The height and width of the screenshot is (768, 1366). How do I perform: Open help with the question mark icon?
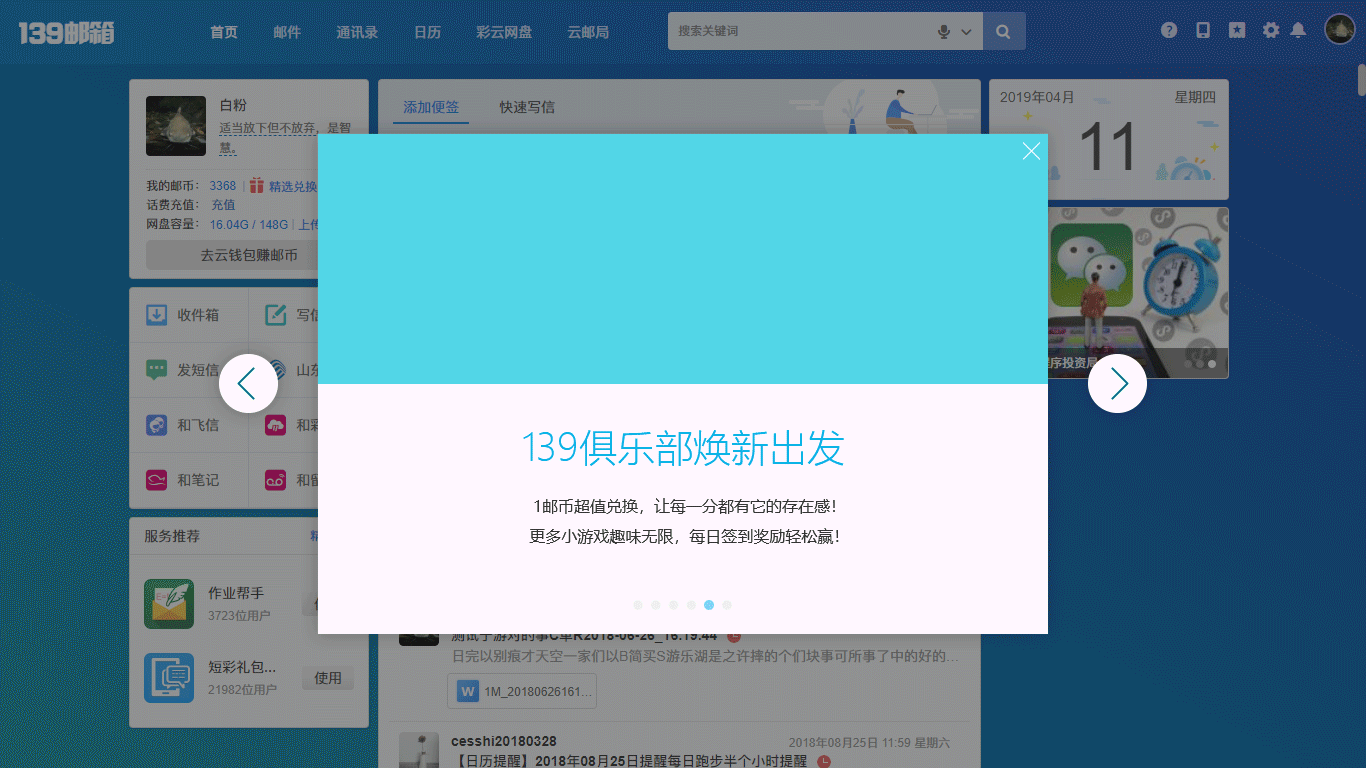pyautogui.click(x=1168, y=29)
